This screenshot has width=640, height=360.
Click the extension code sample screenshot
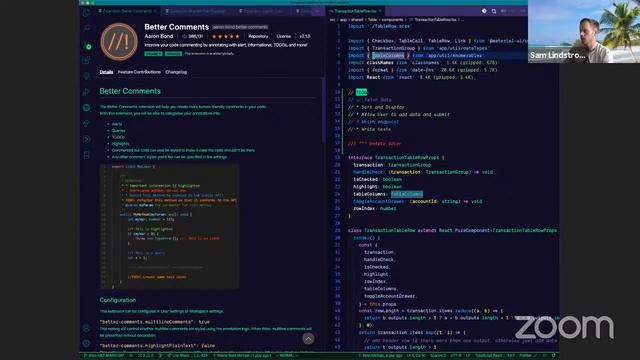(169, 227)
